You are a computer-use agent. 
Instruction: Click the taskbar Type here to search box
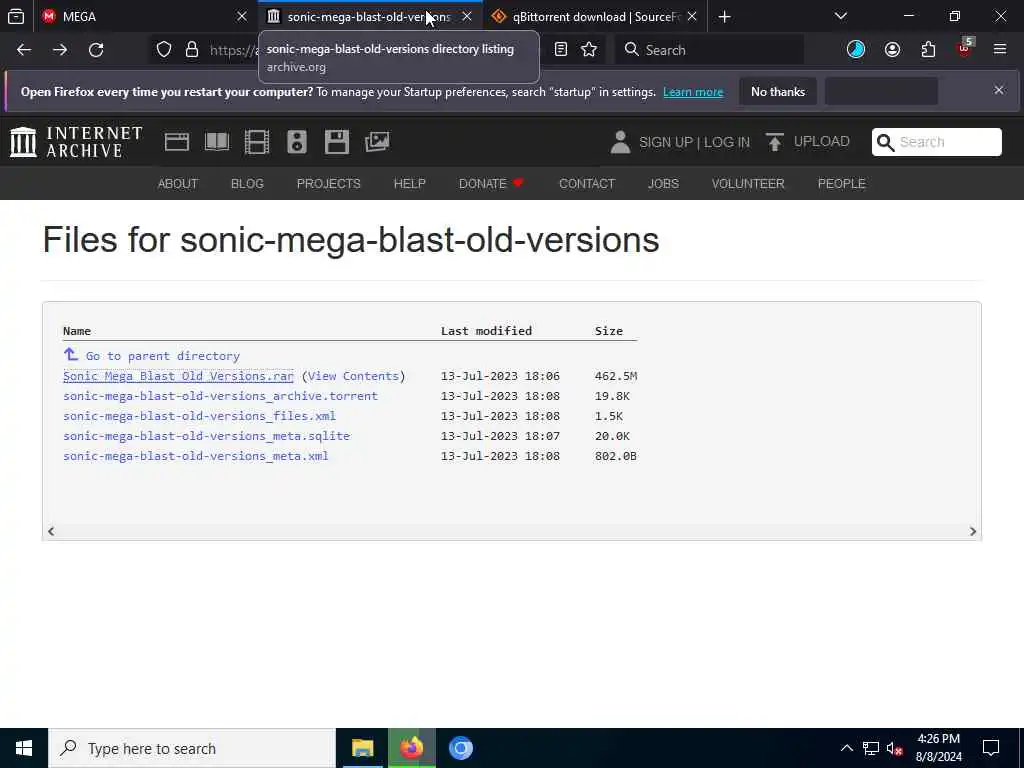pos(192,748)
